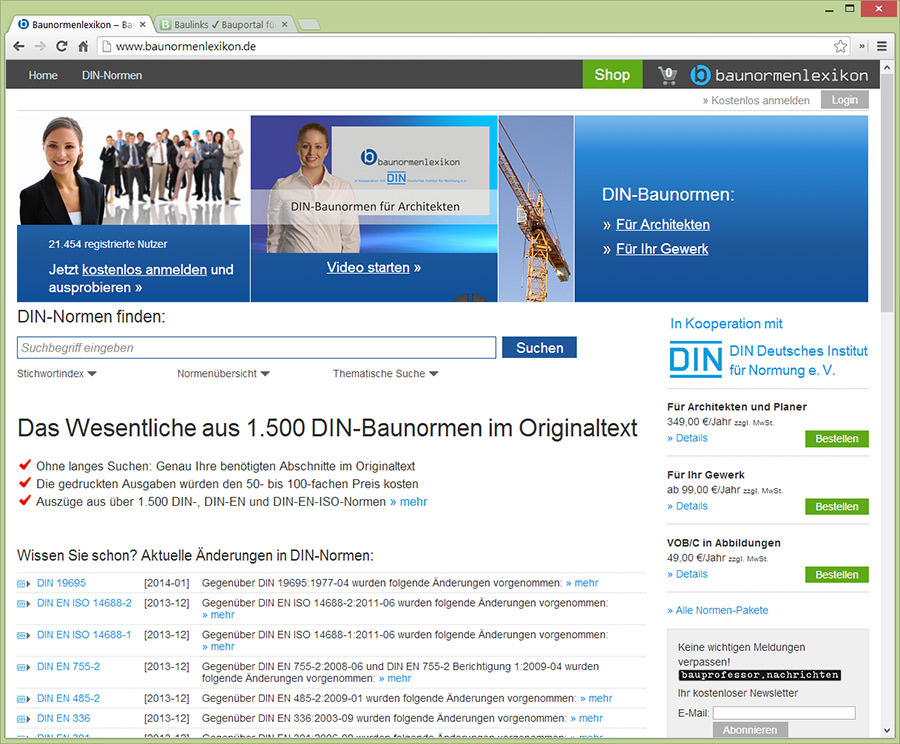The image size is (900, 744).
Task: Maximize the browser window
Action: (850, 9)
